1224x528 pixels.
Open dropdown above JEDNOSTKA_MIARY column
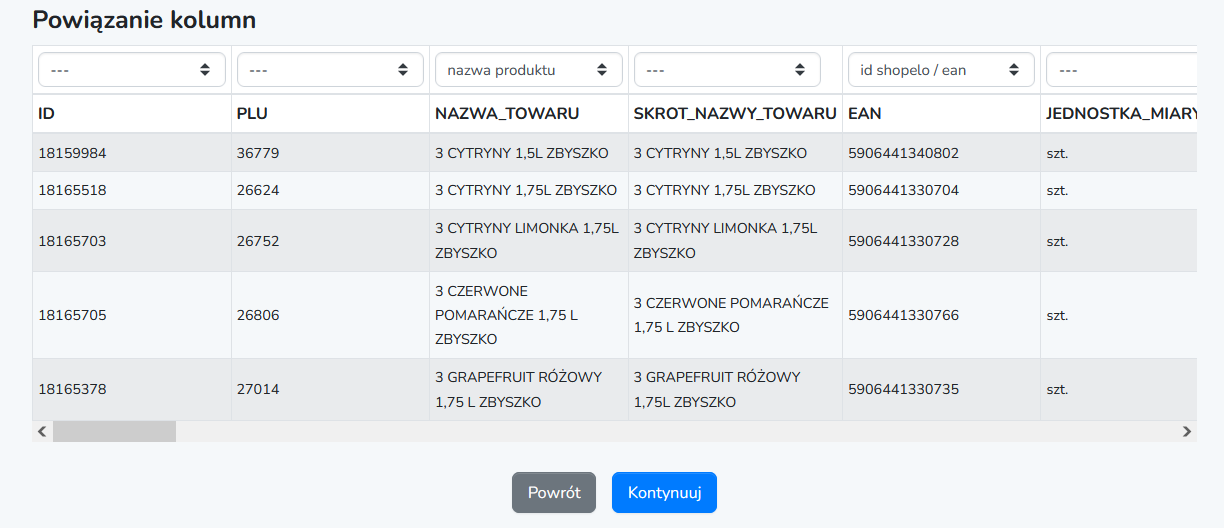click(x=1120, y=70)
